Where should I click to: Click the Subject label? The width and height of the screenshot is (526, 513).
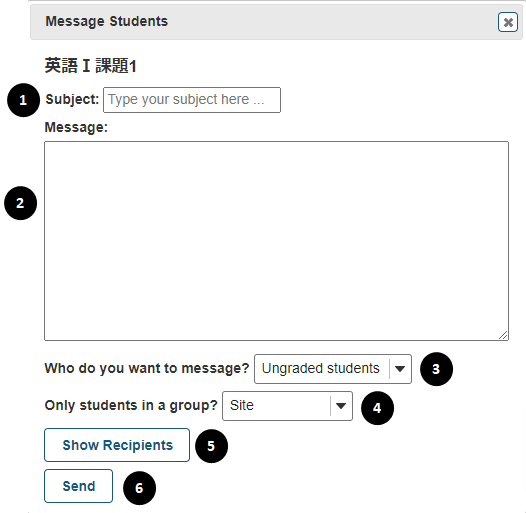pos(72,100)
